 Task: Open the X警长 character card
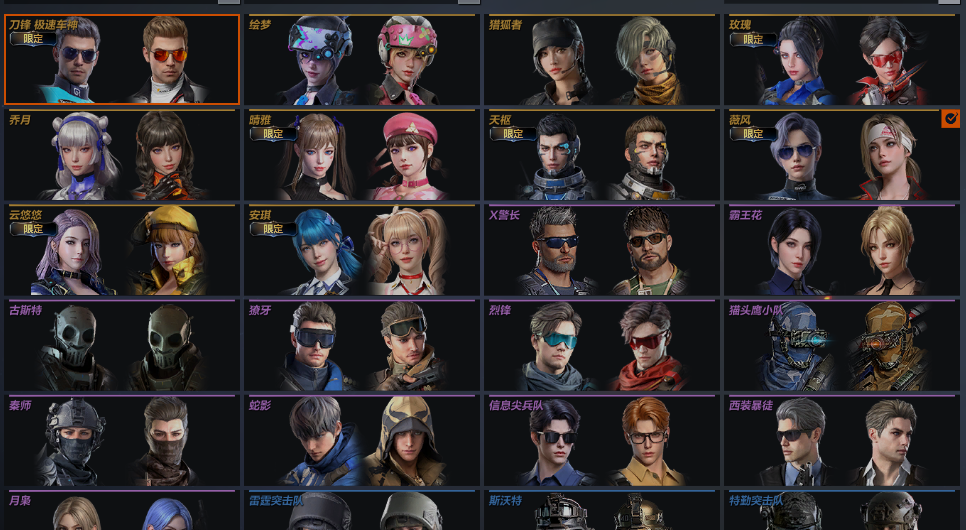[x=601, y=250]
